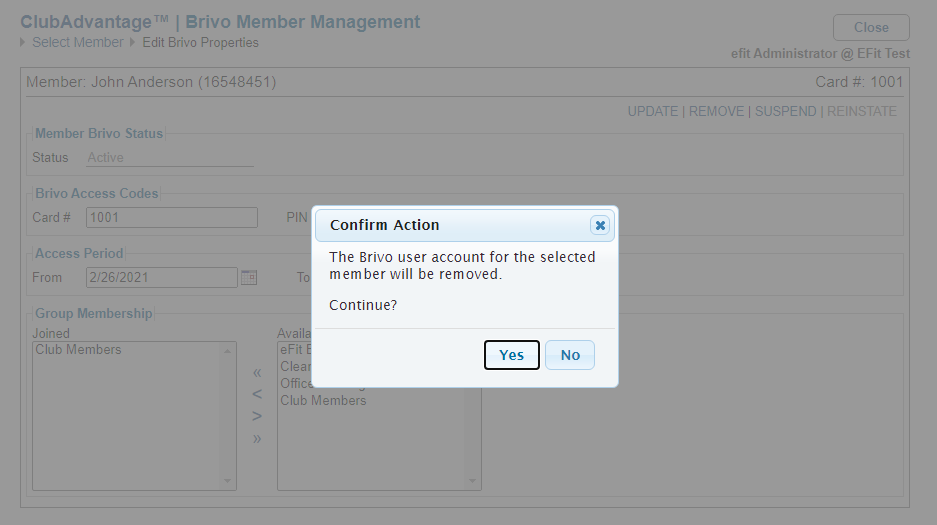Screen dimensions: 937x525
Task: Click the single right arrow >
Action: coord(257,416)
